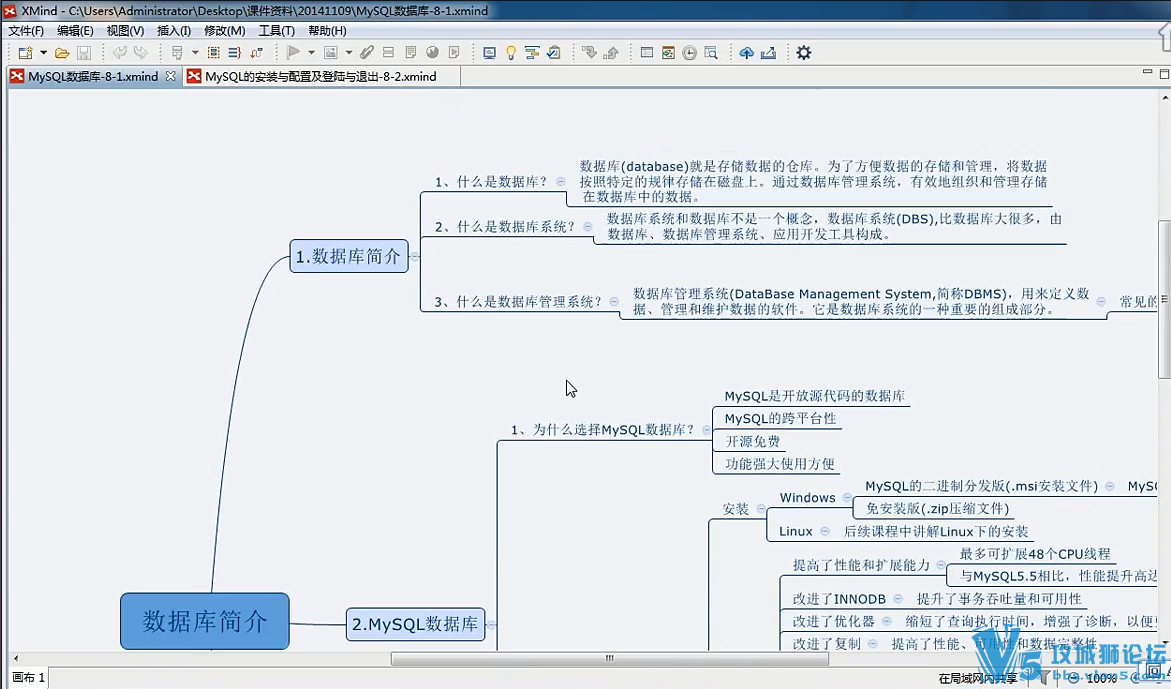Click the horizontal scrollbar thumb
Screen dimensions: 1171x689
(609, 658)
